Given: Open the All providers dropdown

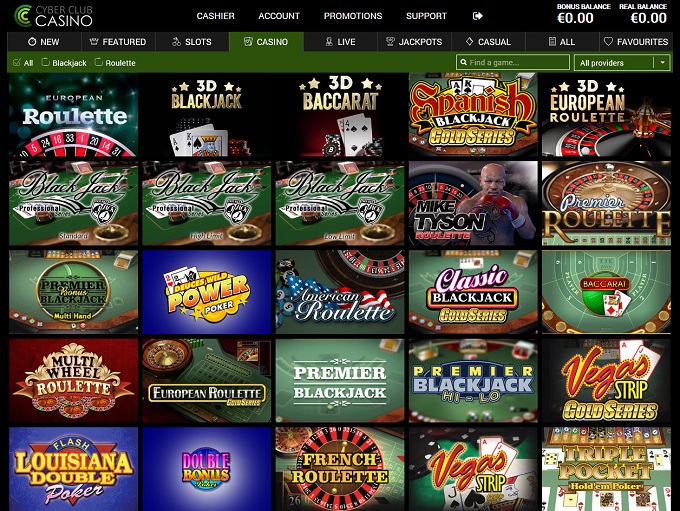Looking at the screenshot, I should coord(622,62).
